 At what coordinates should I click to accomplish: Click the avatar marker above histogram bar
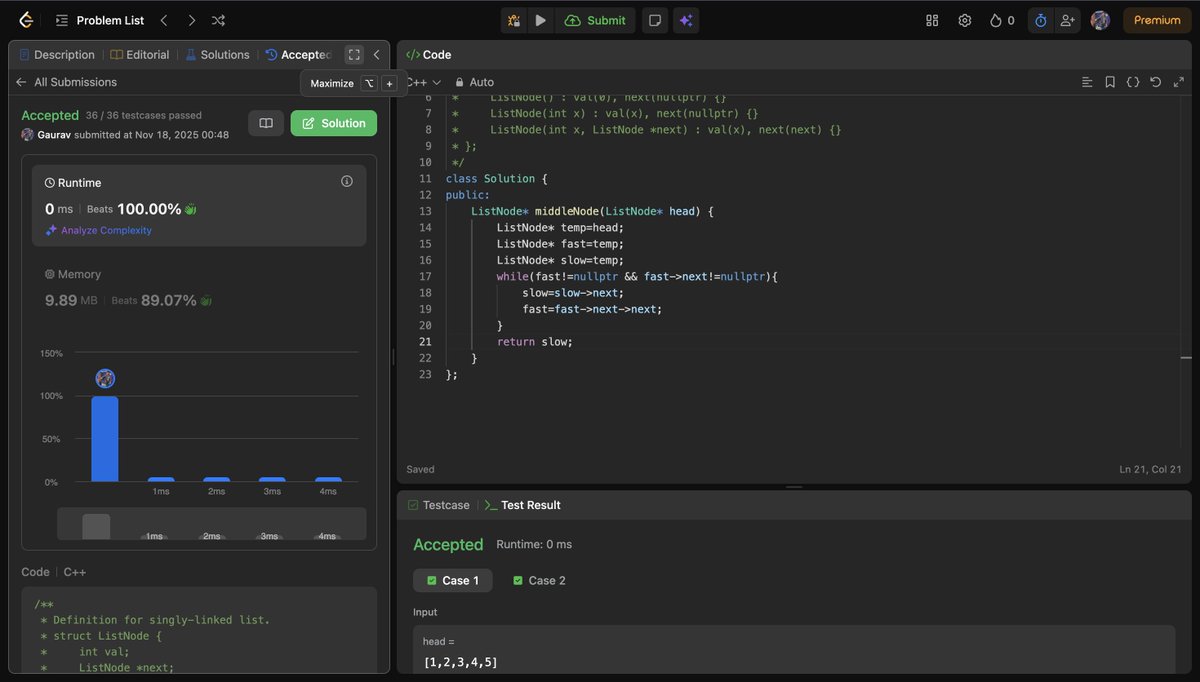click(x=105, y=378)
